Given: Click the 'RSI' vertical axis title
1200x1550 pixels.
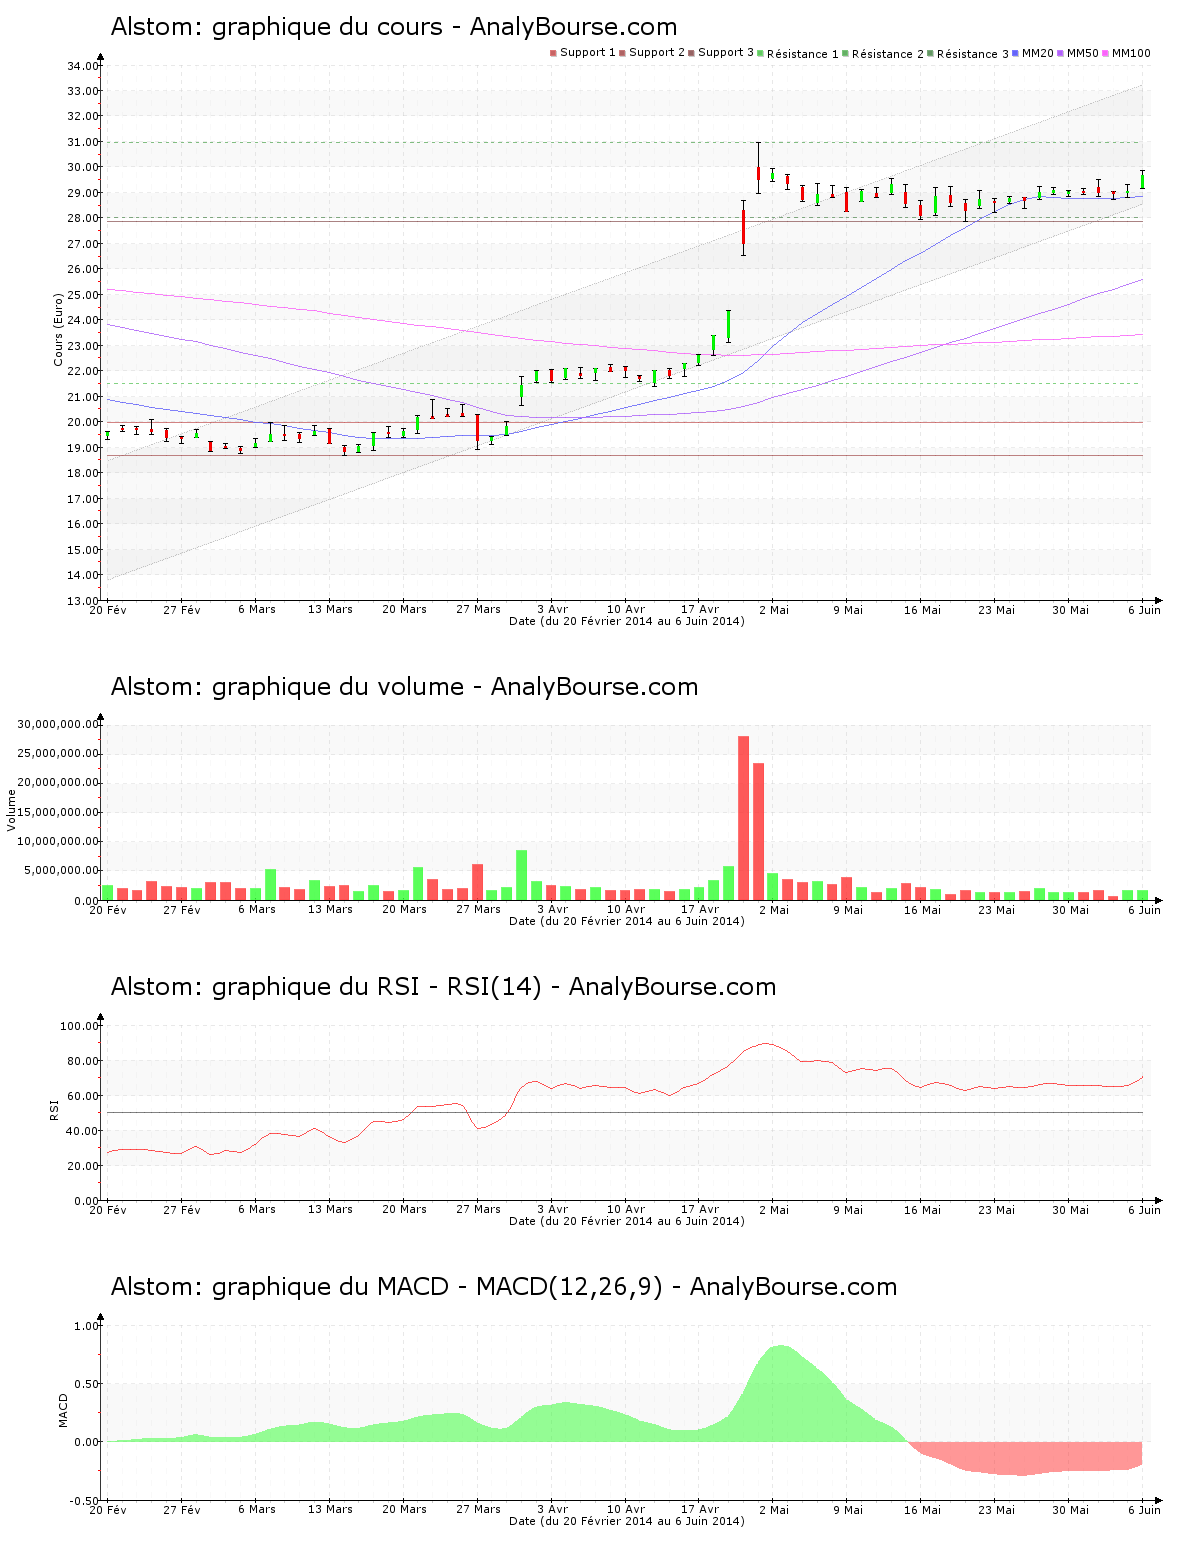Looking at the screenshot, I should tap(54, 1109).
